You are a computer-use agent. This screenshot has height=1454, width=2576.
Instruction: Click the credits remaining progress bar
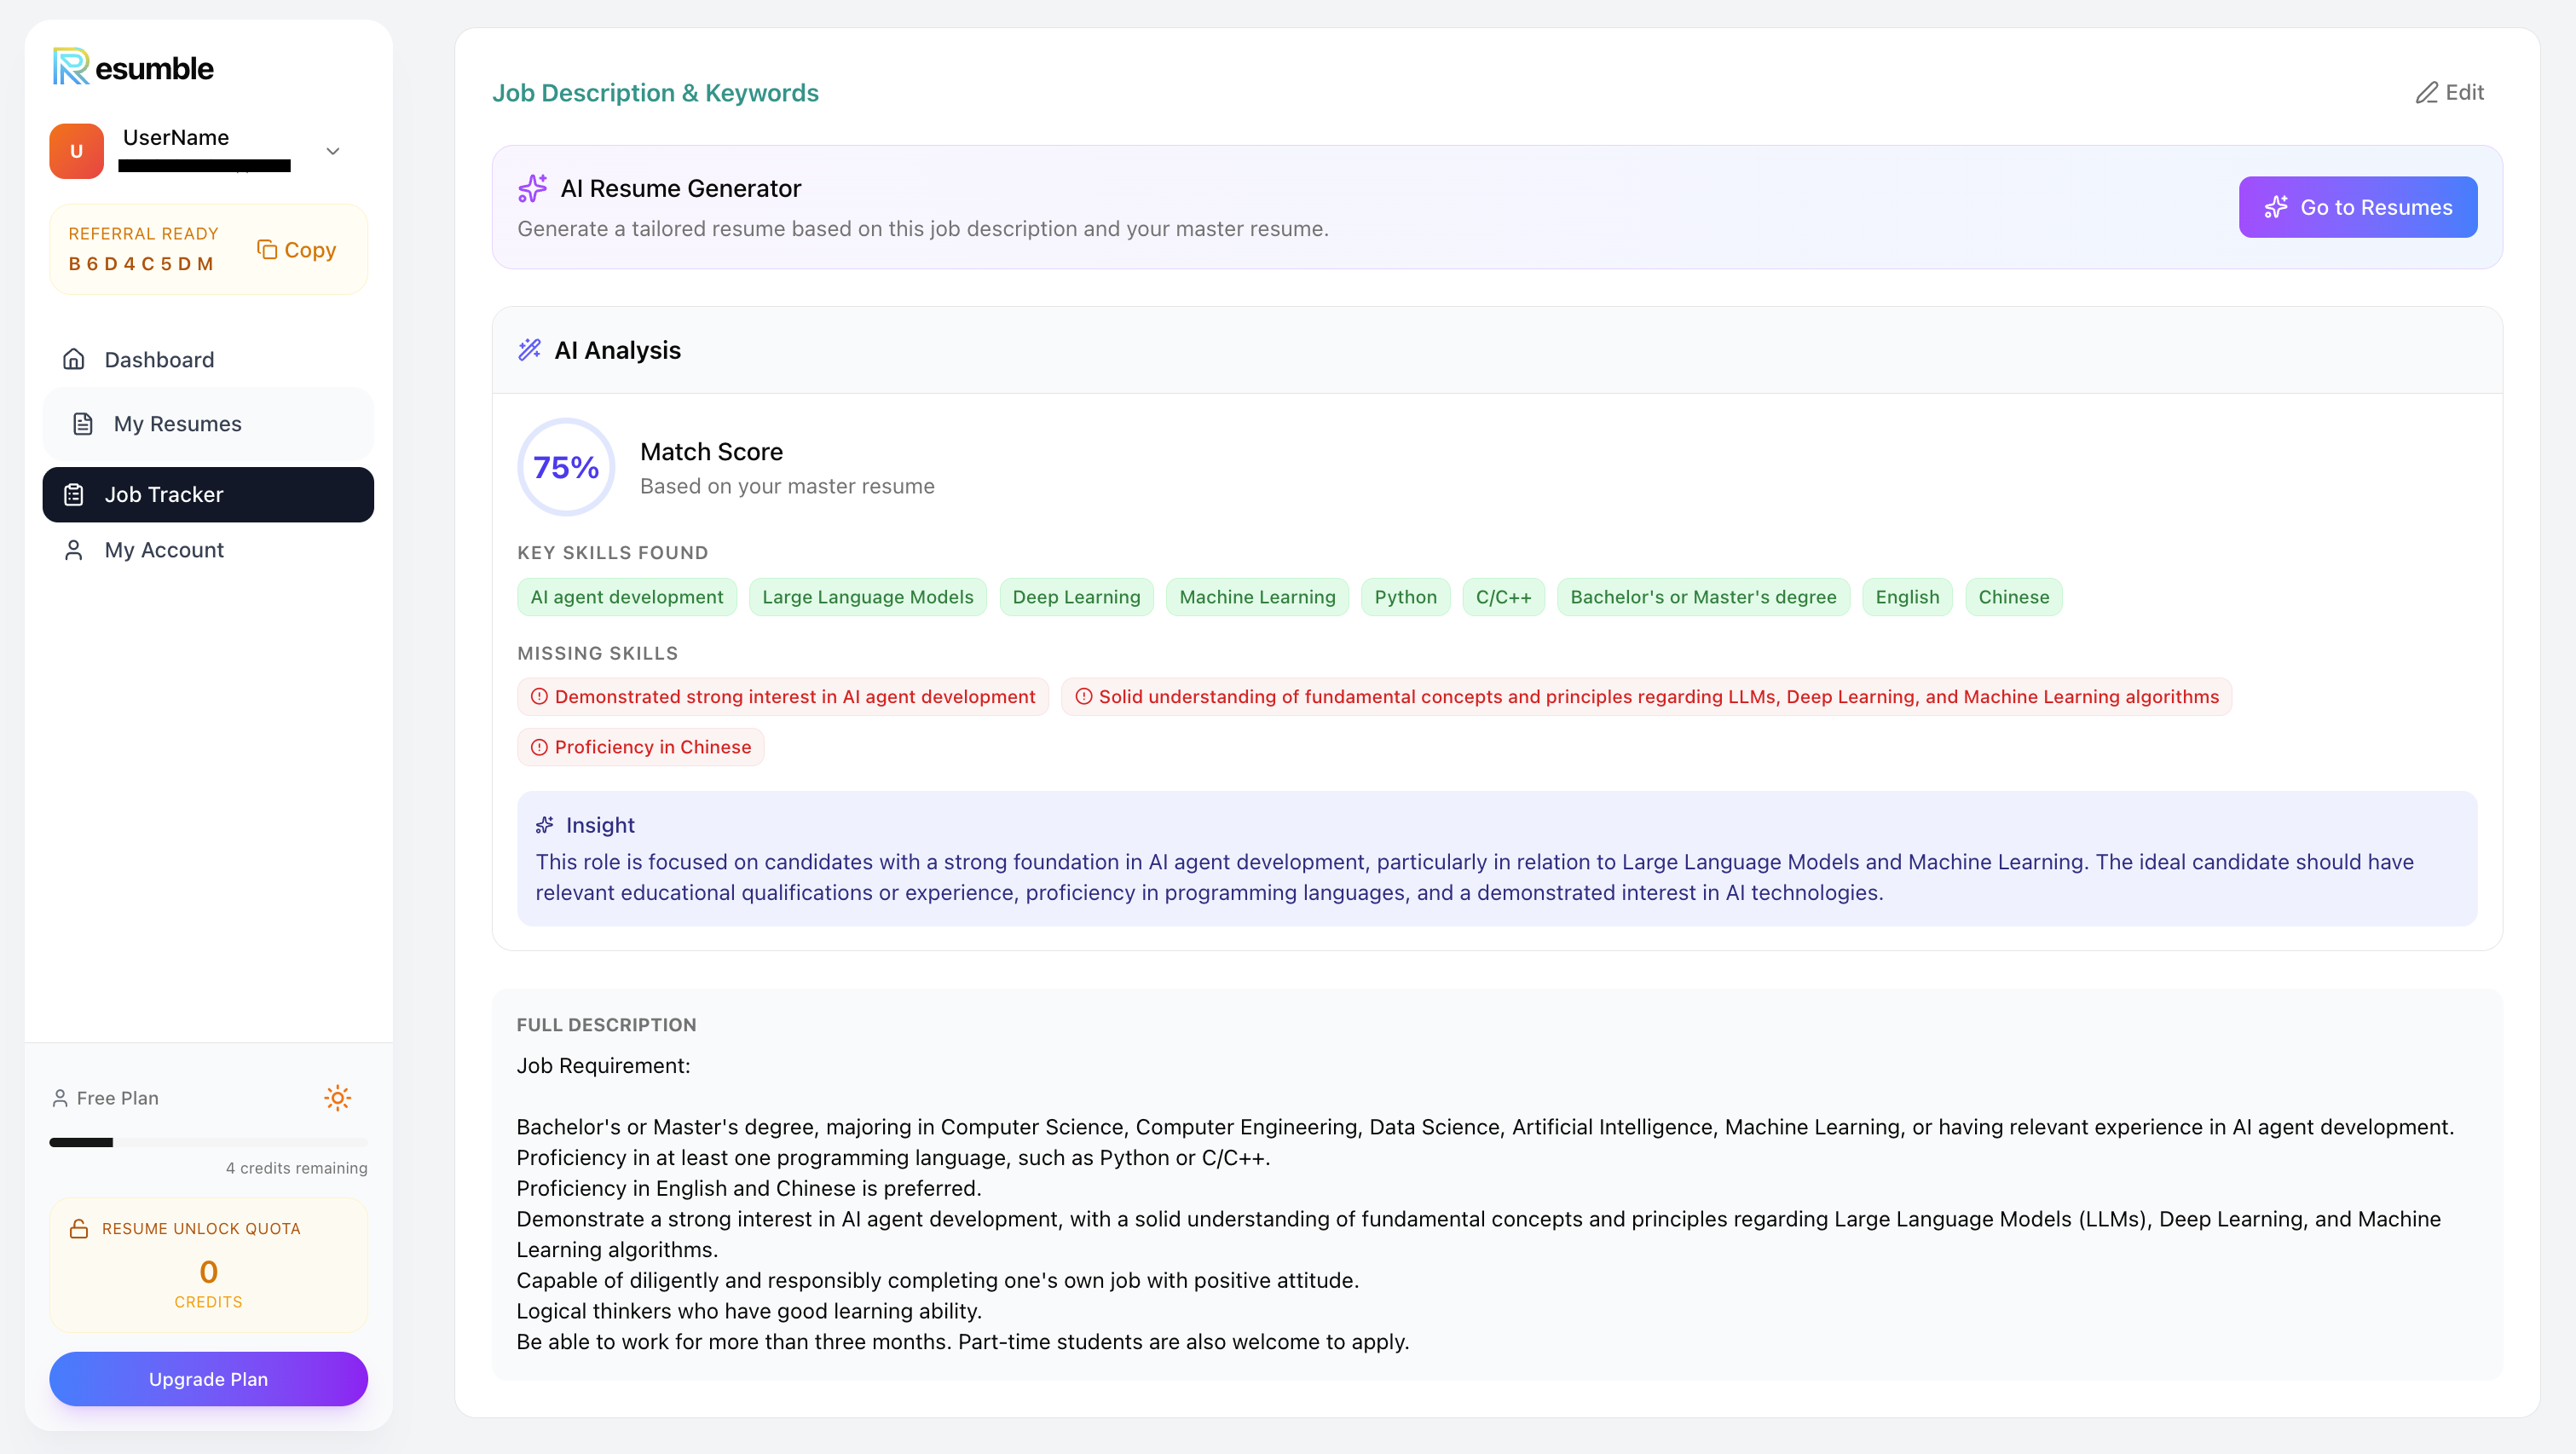[207, 1142]
